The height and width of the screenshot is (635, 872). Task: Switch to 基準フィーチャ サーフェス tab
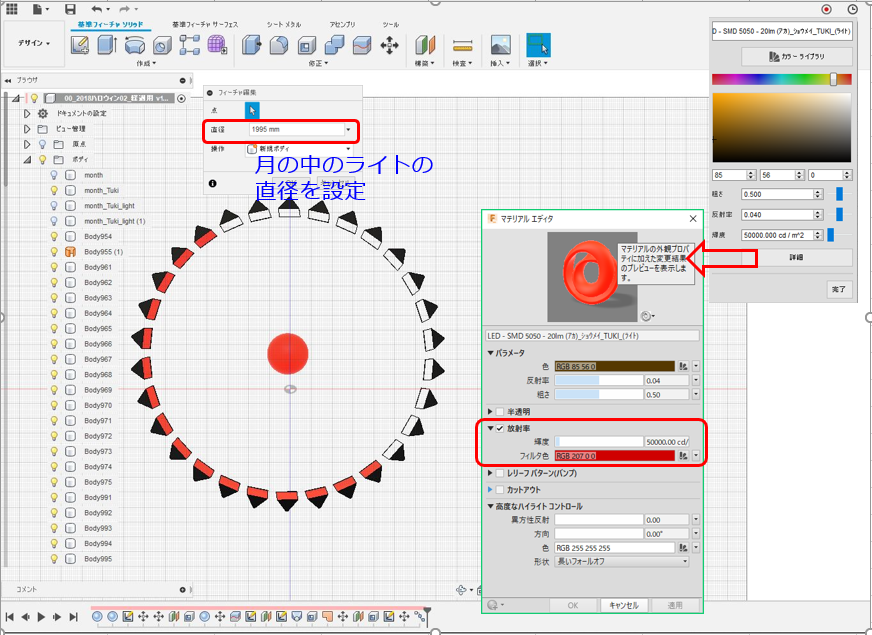coord(205,24)
